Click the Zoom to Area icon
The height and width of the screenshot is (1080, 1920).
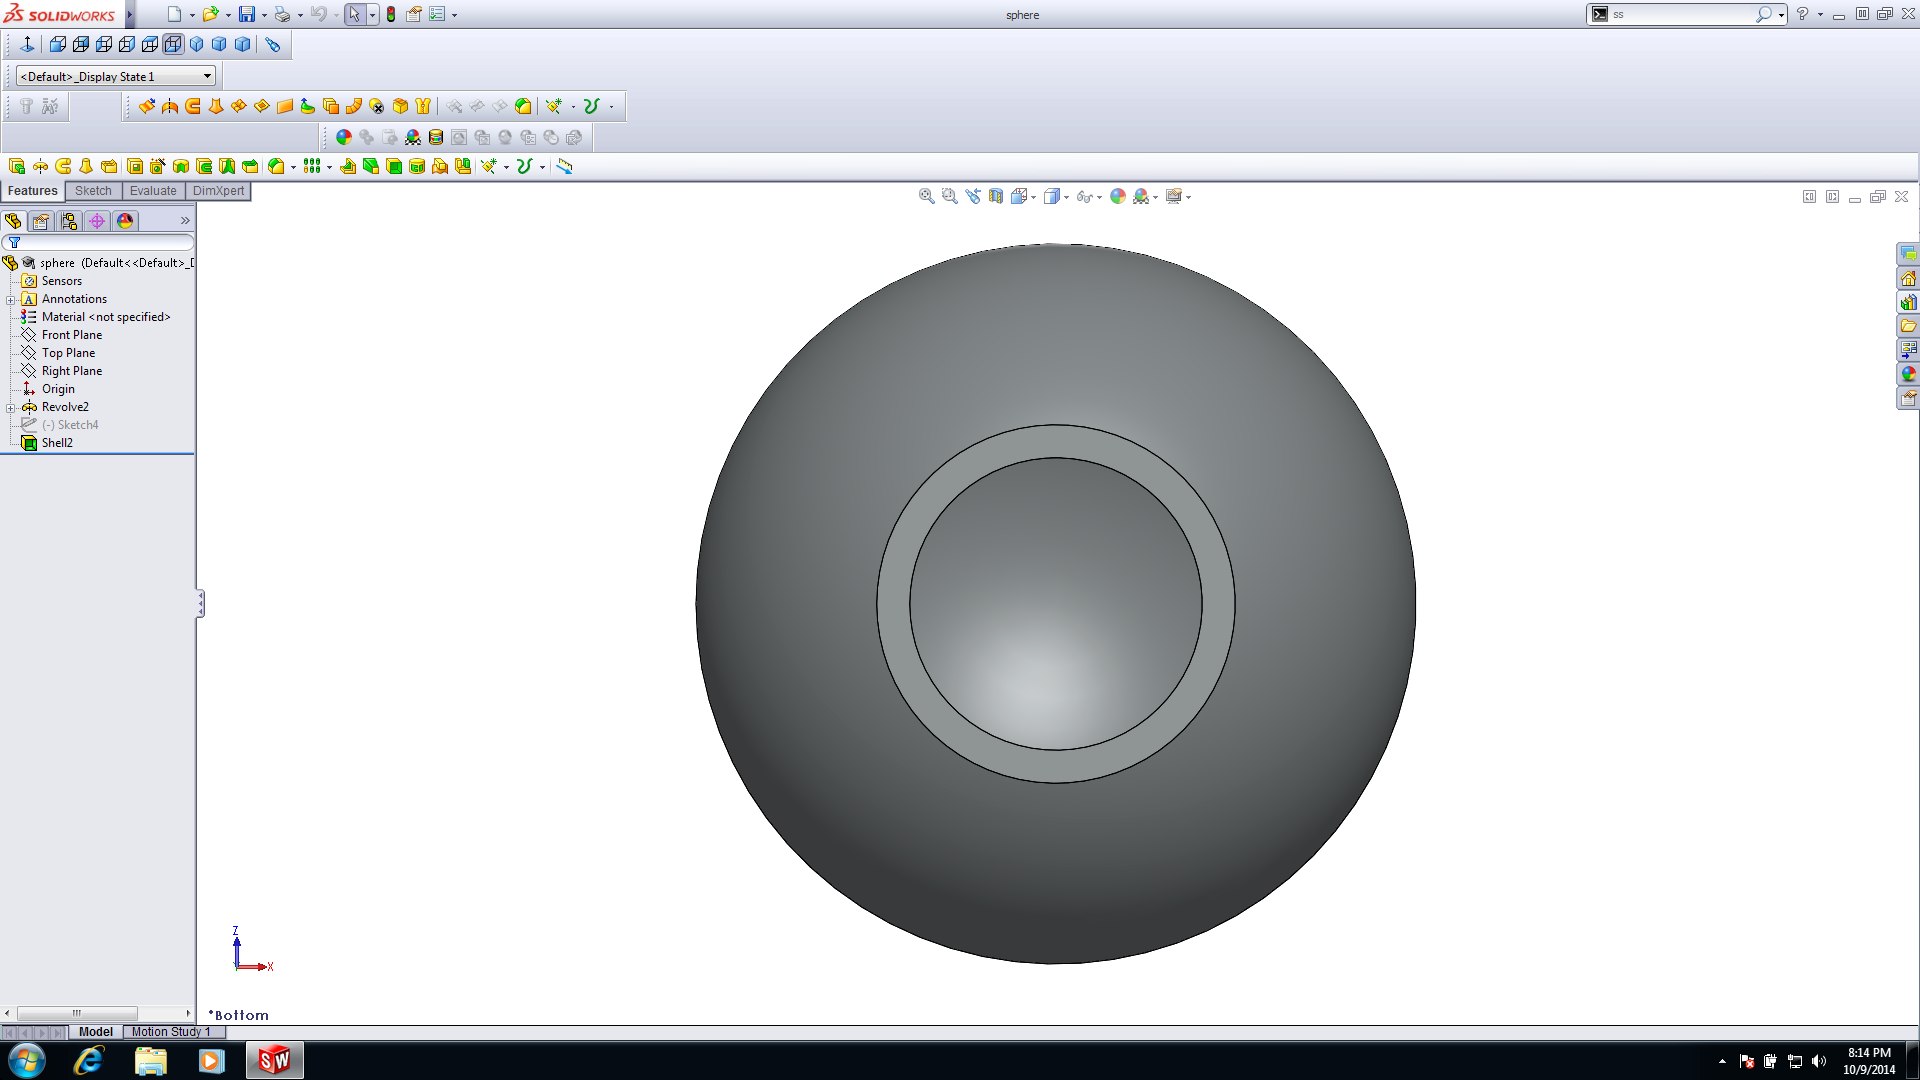pos(949,196)
